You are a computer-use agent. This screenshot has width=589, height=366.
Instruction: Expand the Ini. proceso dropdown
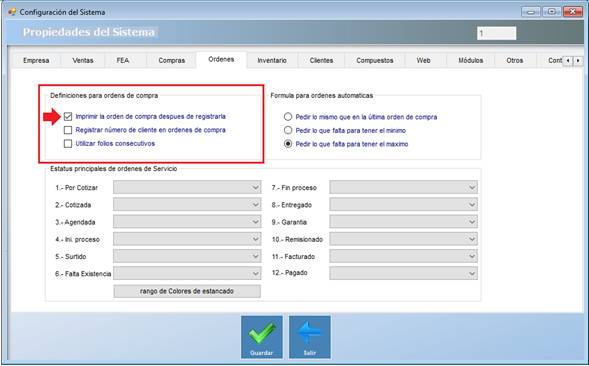(187, 239)
